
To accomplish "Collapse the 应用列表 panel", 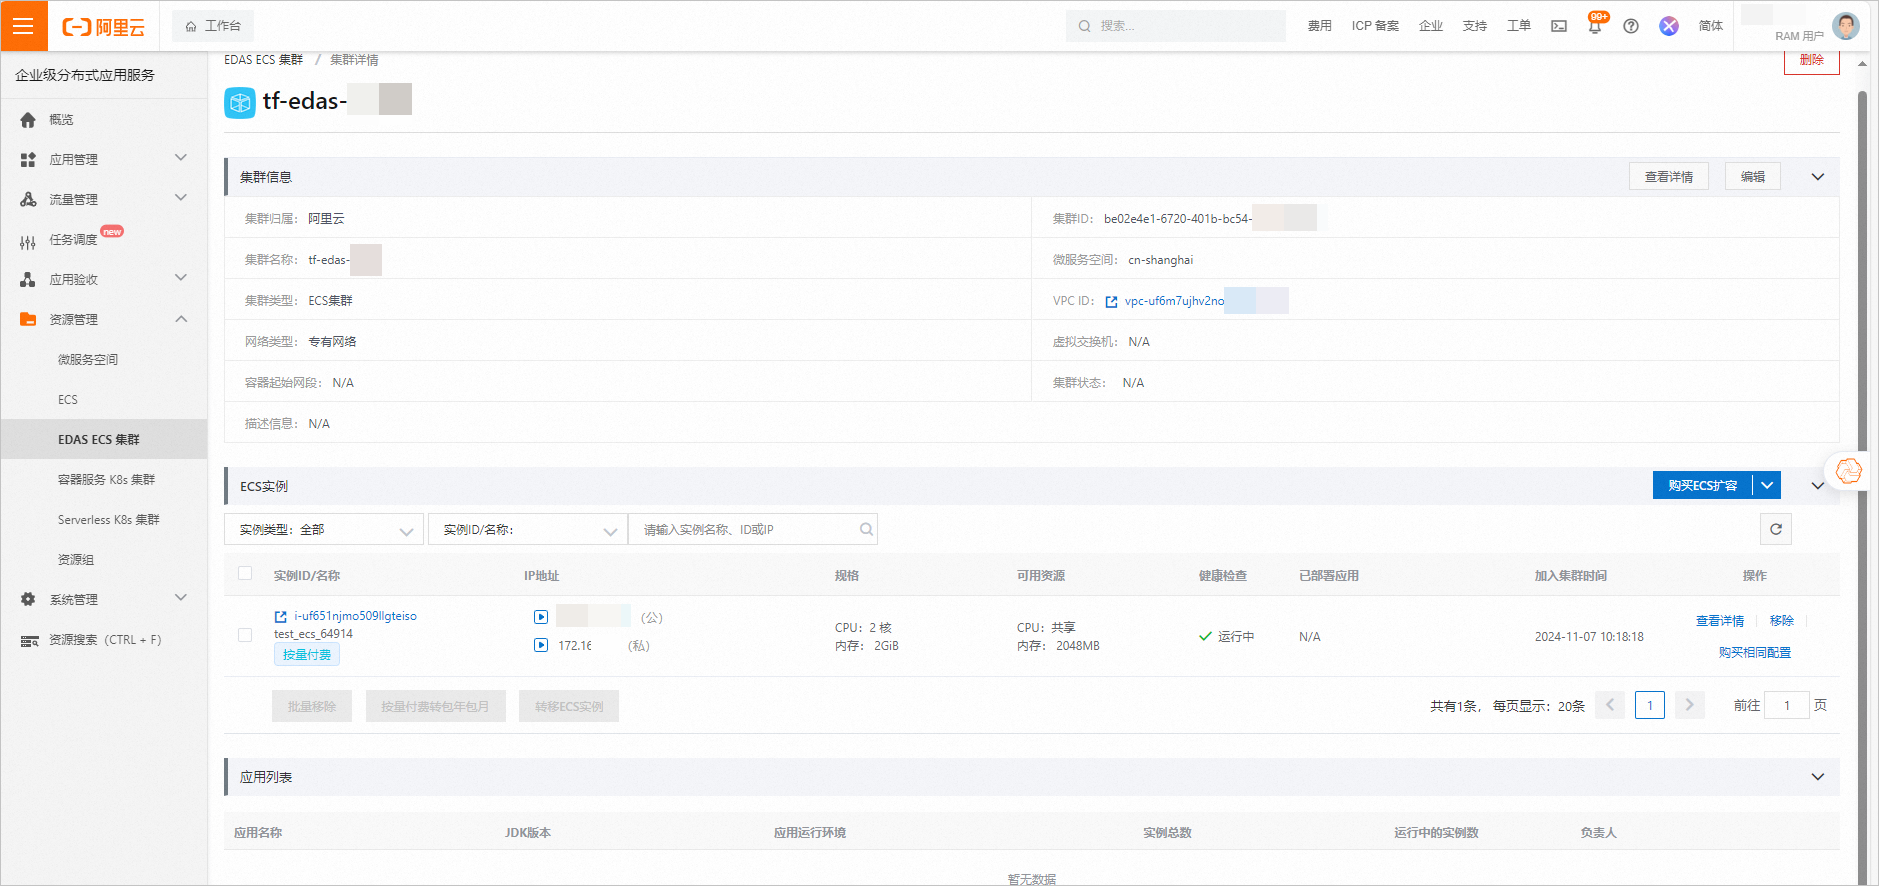I will (x=1818, y=777).
